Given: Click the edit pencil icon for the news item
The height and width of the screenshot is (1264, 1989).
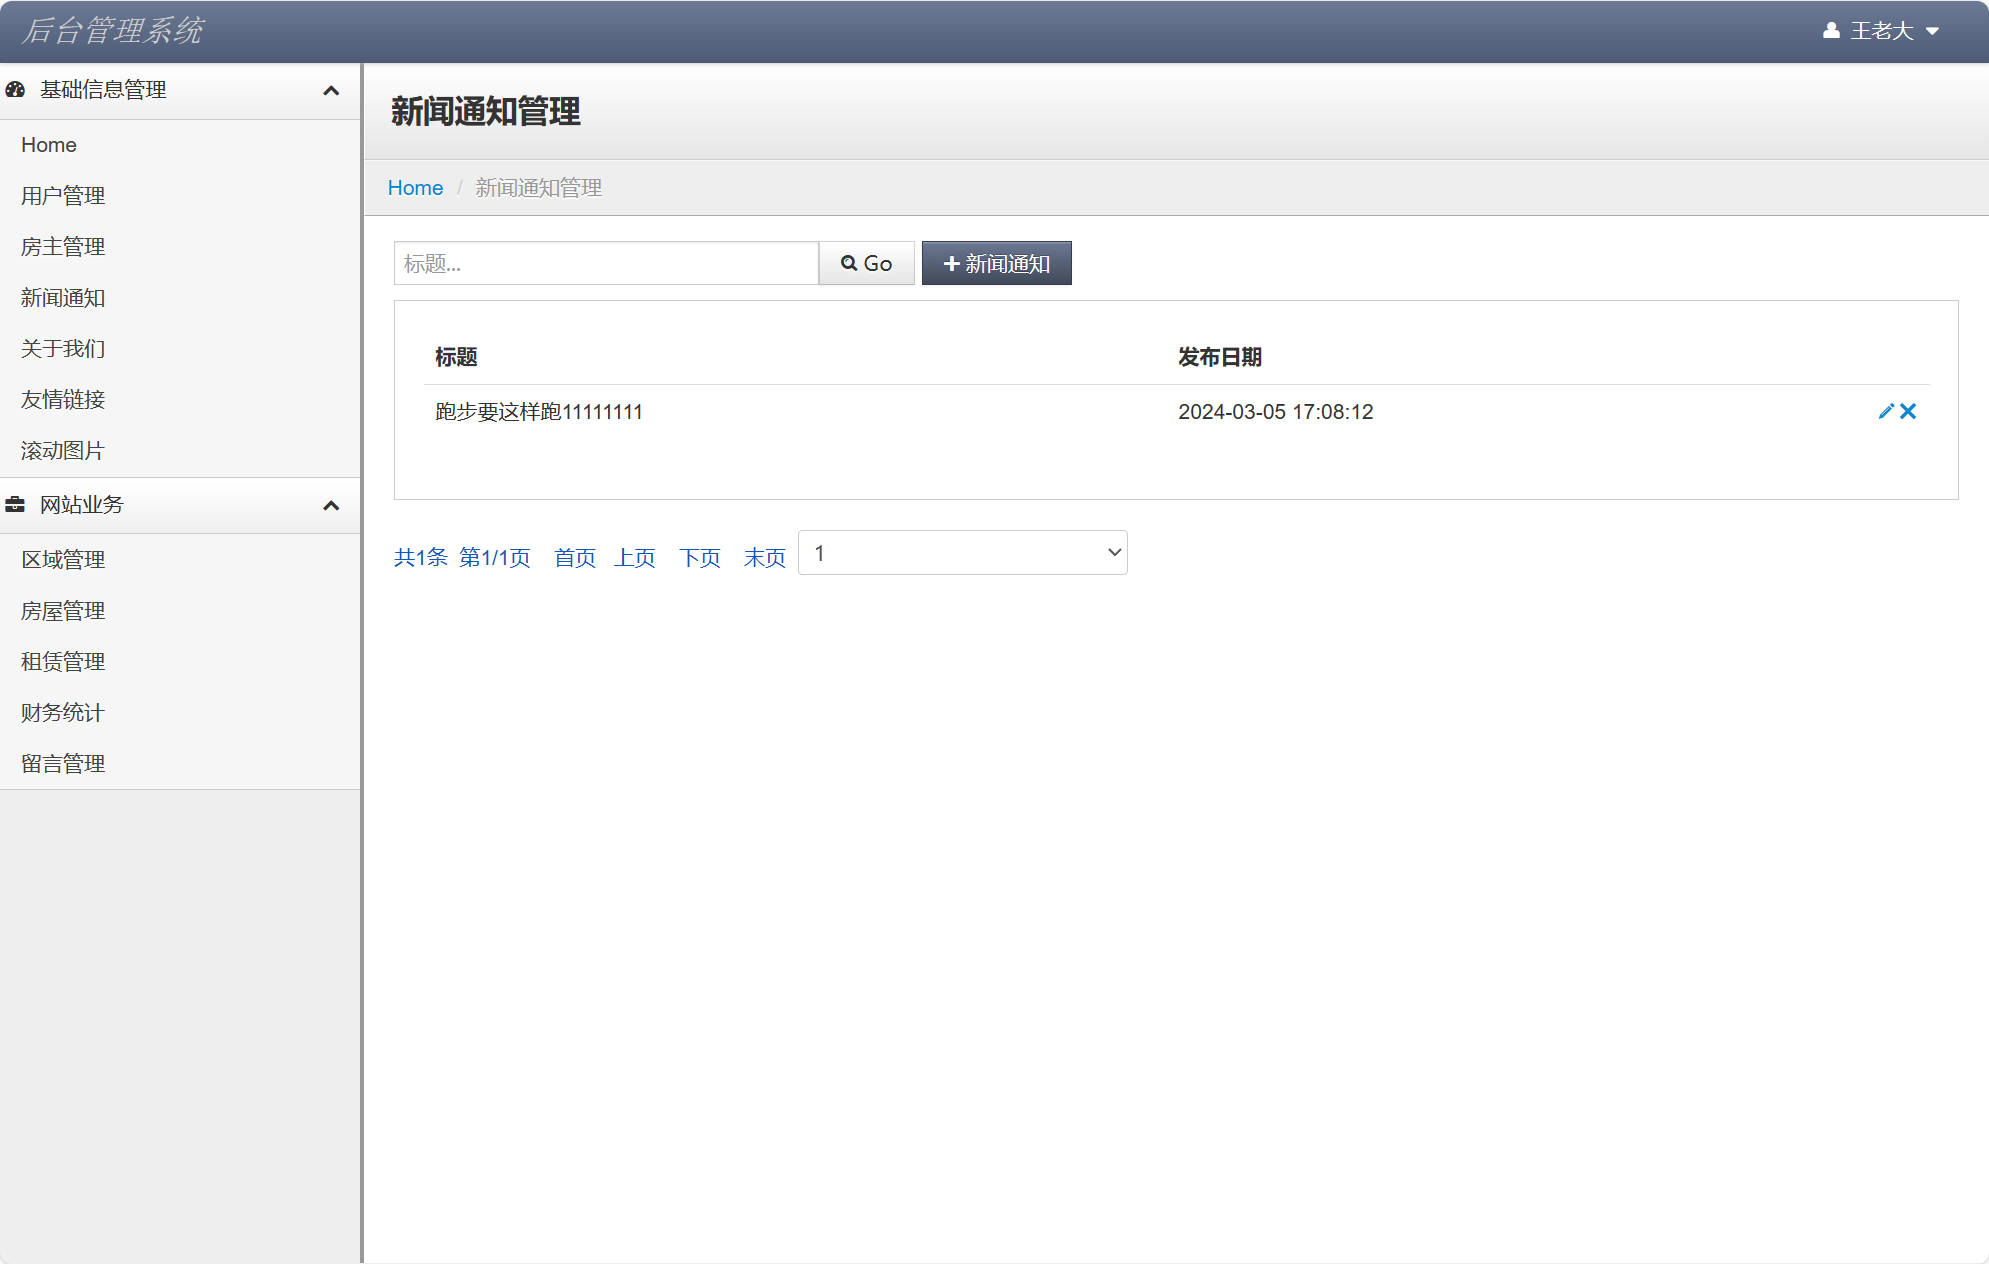Looking at the screenshot, I should coord(1885,411).
